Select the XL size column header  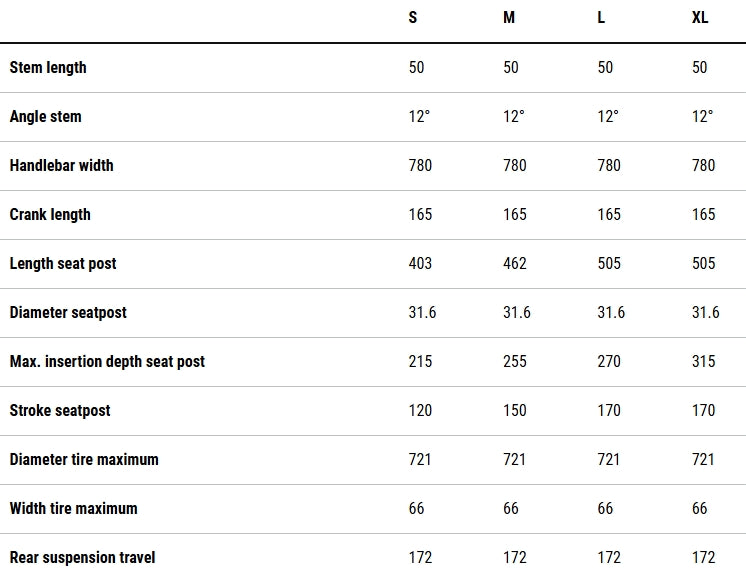click(700, 18)
